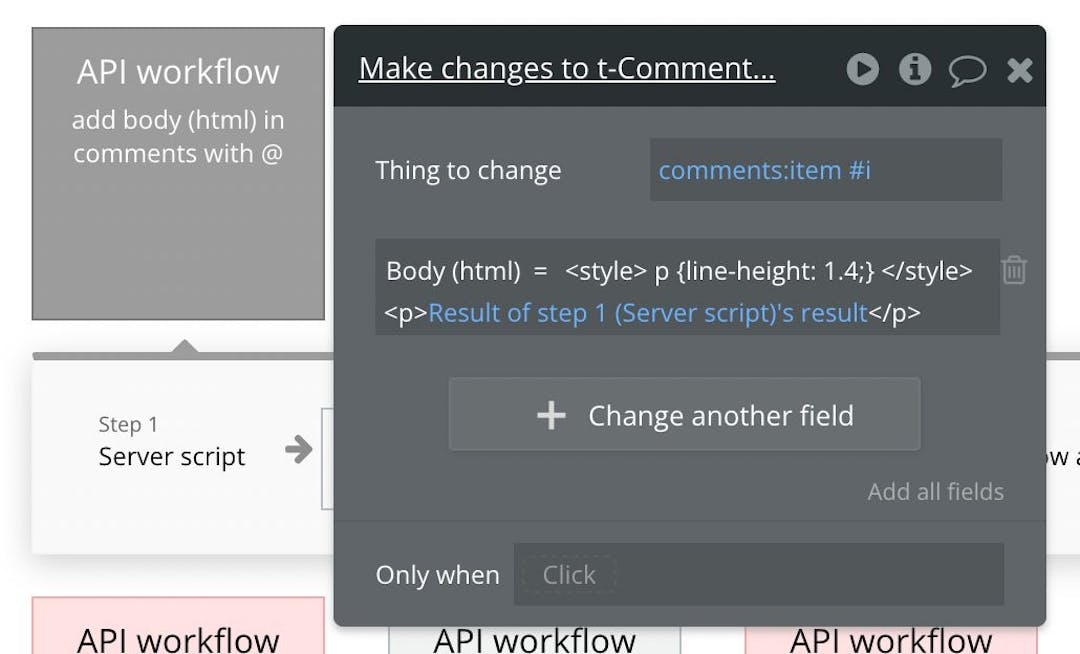This screenshot has height=654, width=1080.
Task: Click into the style line-height expression text
Action: 768,271
